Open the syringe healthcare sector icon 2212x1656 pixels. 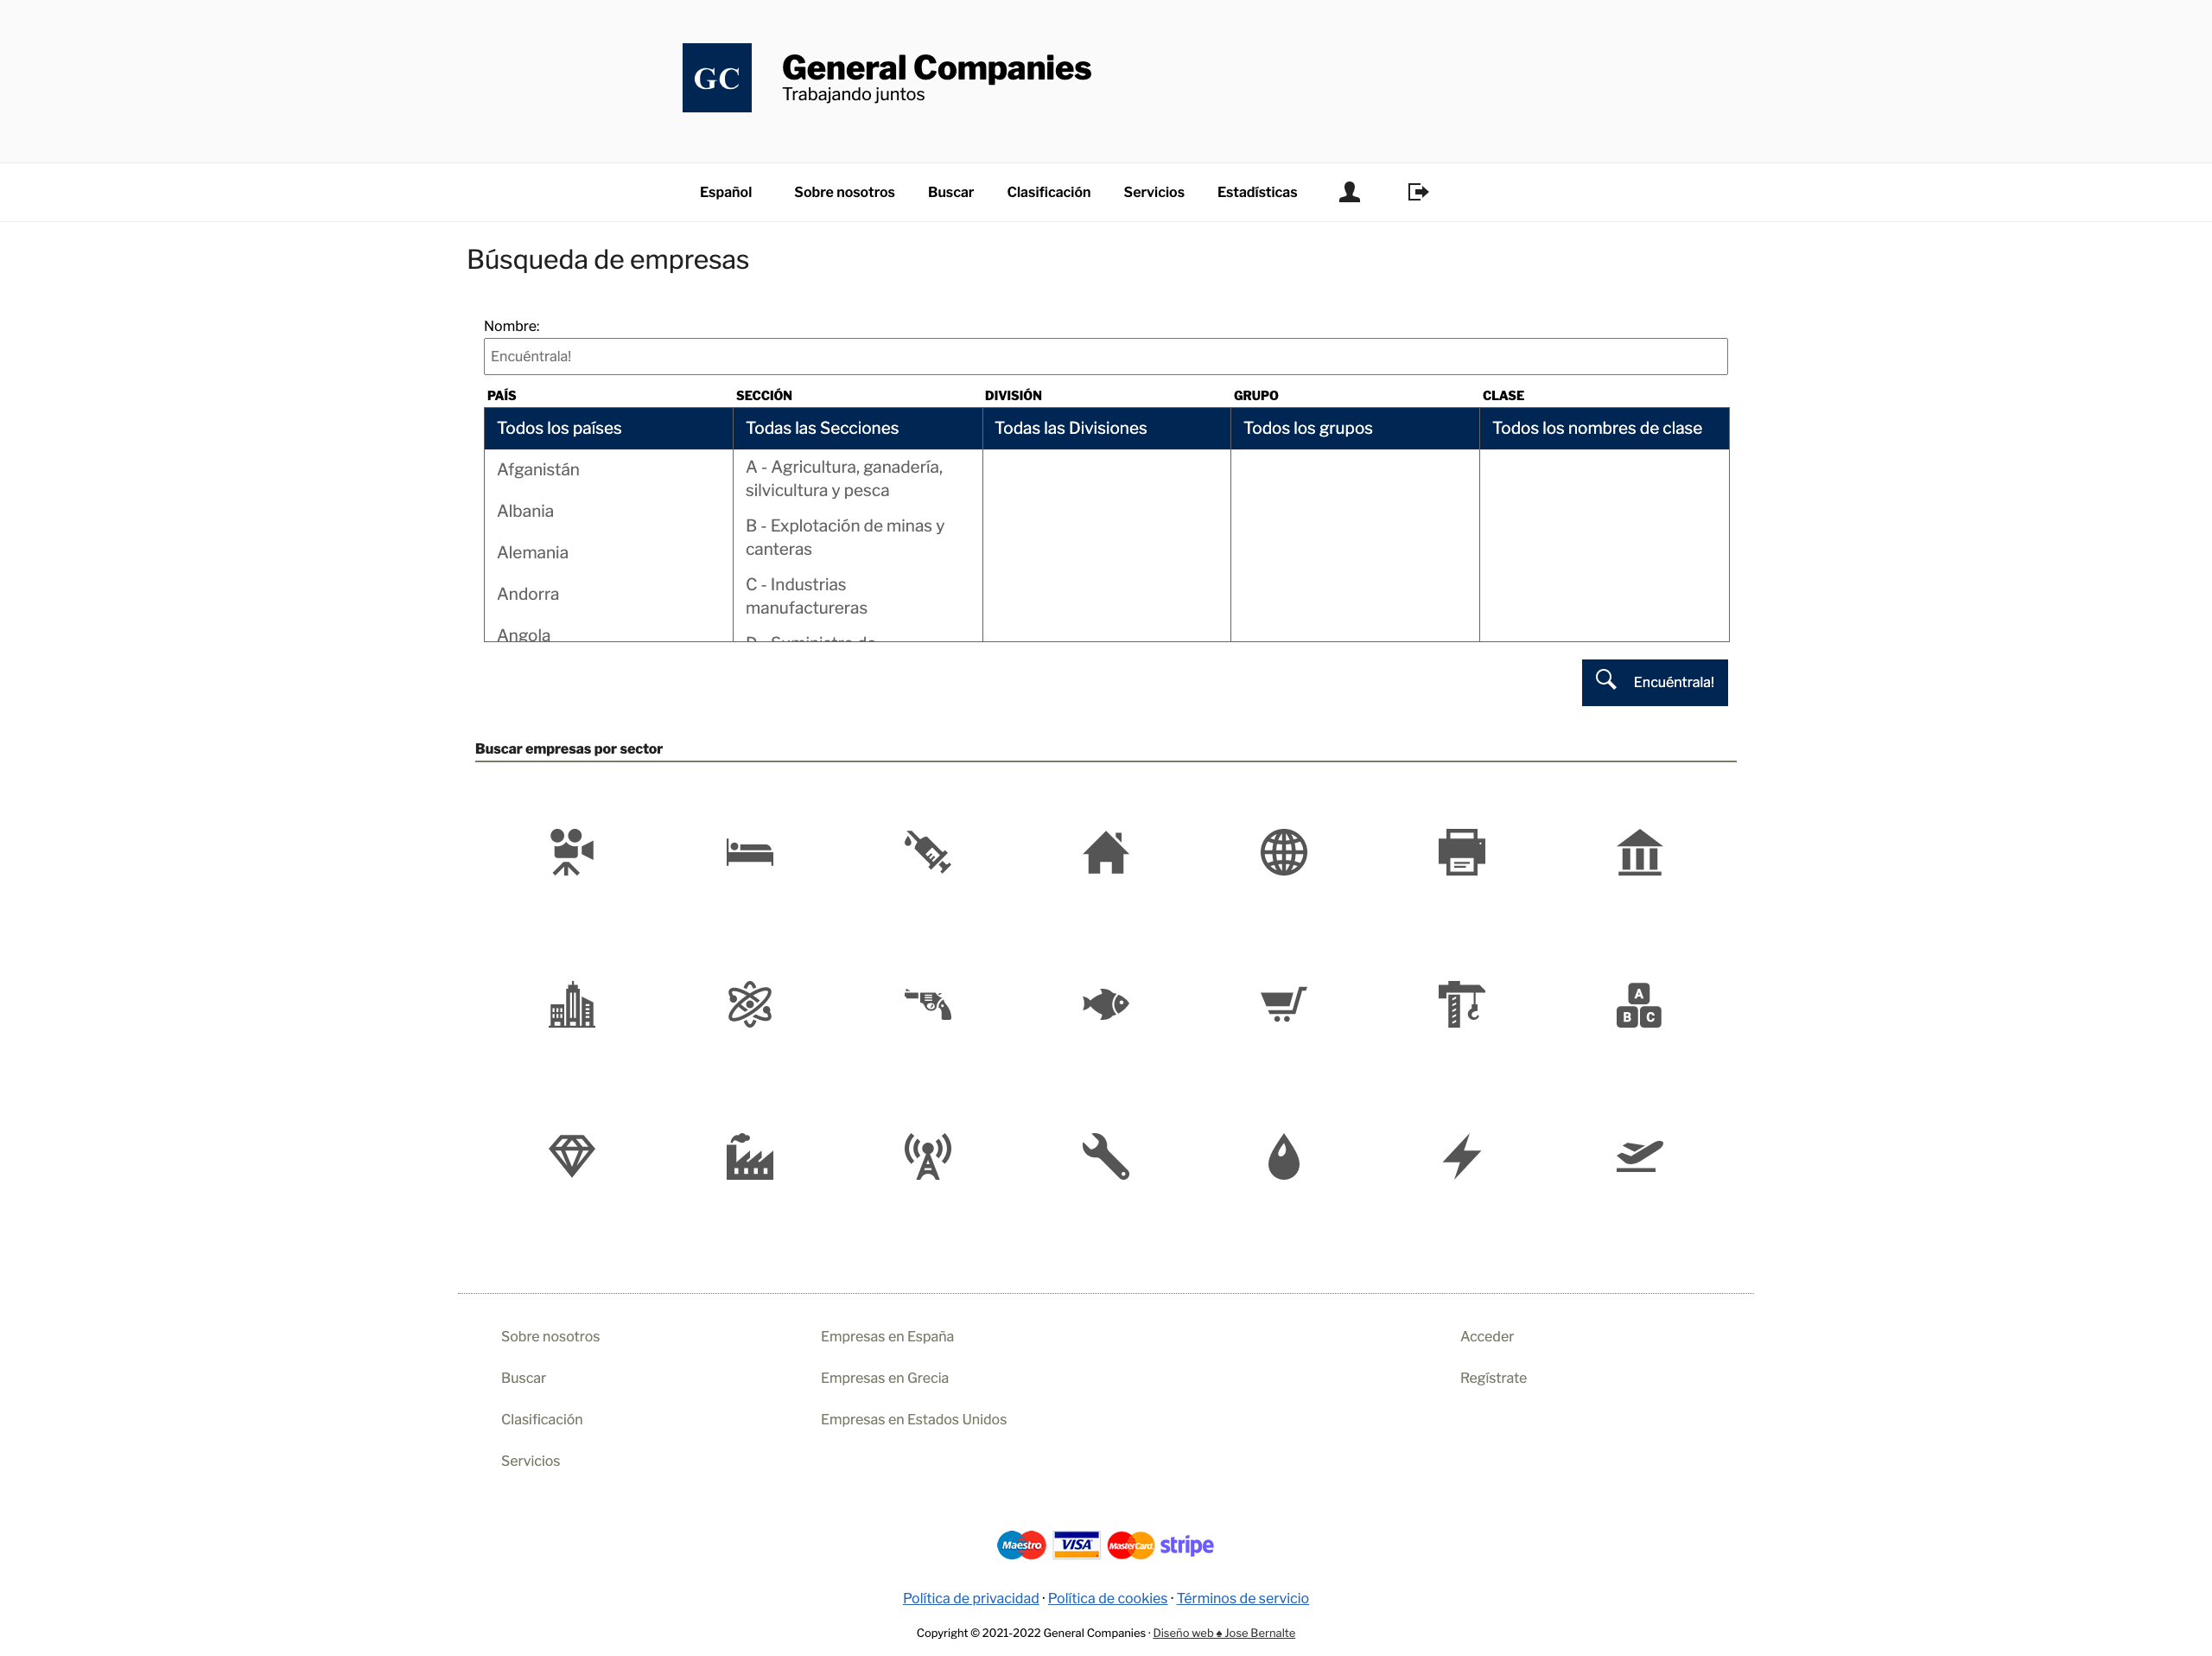tap(927, 852)
